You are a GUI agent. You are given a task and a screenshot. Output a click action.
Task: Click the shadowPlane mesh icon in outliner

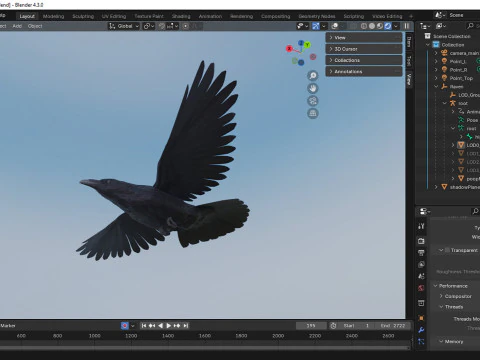pyautogui.click(x=444, y=187)
